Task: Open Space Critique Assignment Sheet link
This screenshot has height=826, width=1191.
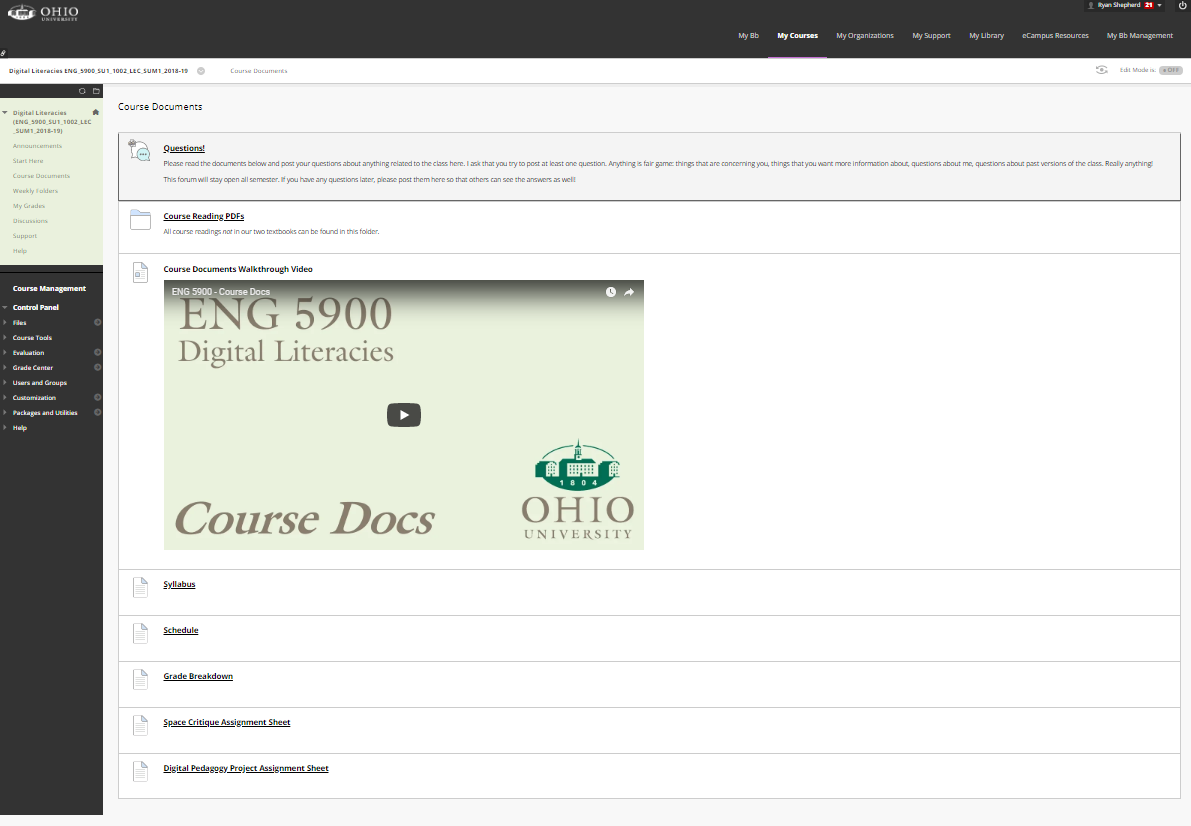Action: coord(227,723)
